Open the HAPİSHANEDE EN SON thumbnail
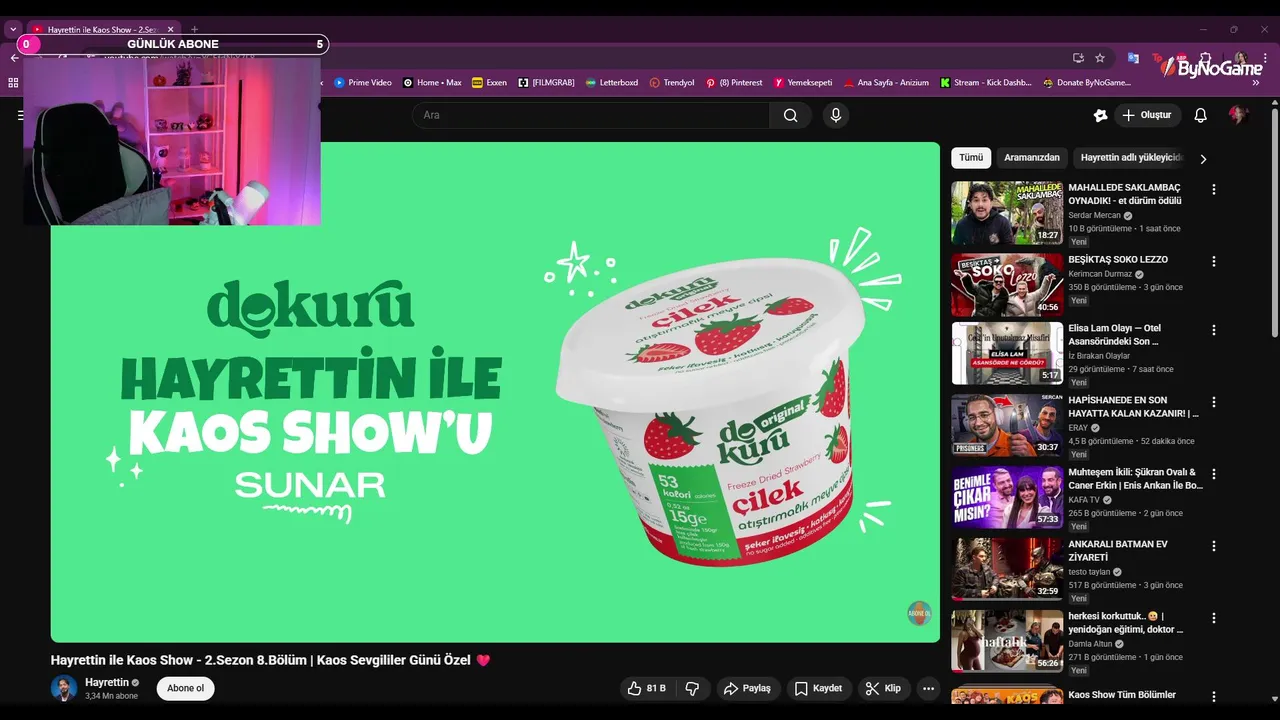Image resolution: width=1280 pixels, height=720 pixels. coord(1007,425)
